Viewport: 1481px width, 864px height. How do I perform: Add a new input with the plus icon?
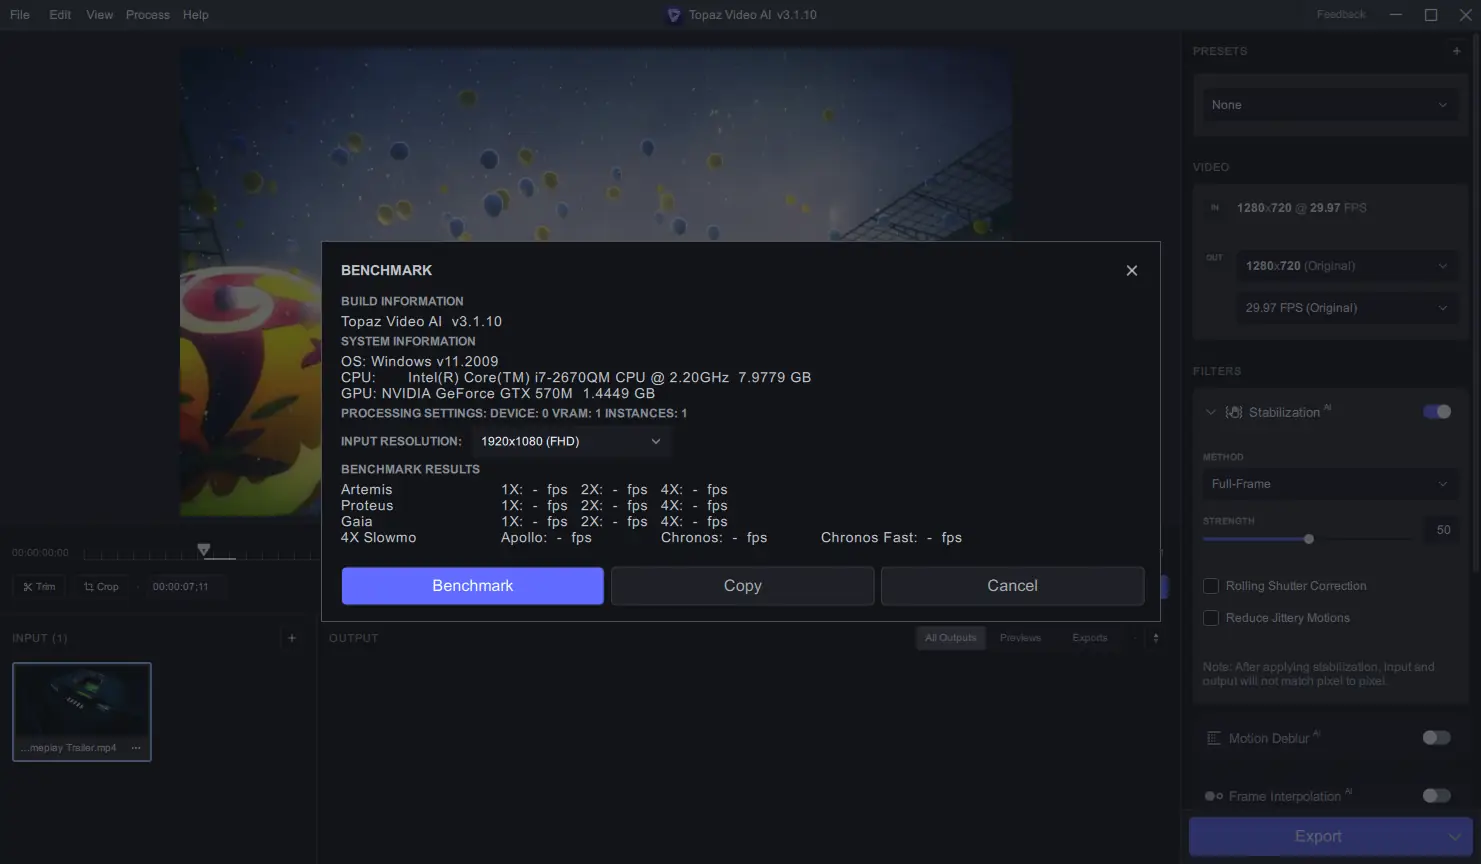coord(291,637)
